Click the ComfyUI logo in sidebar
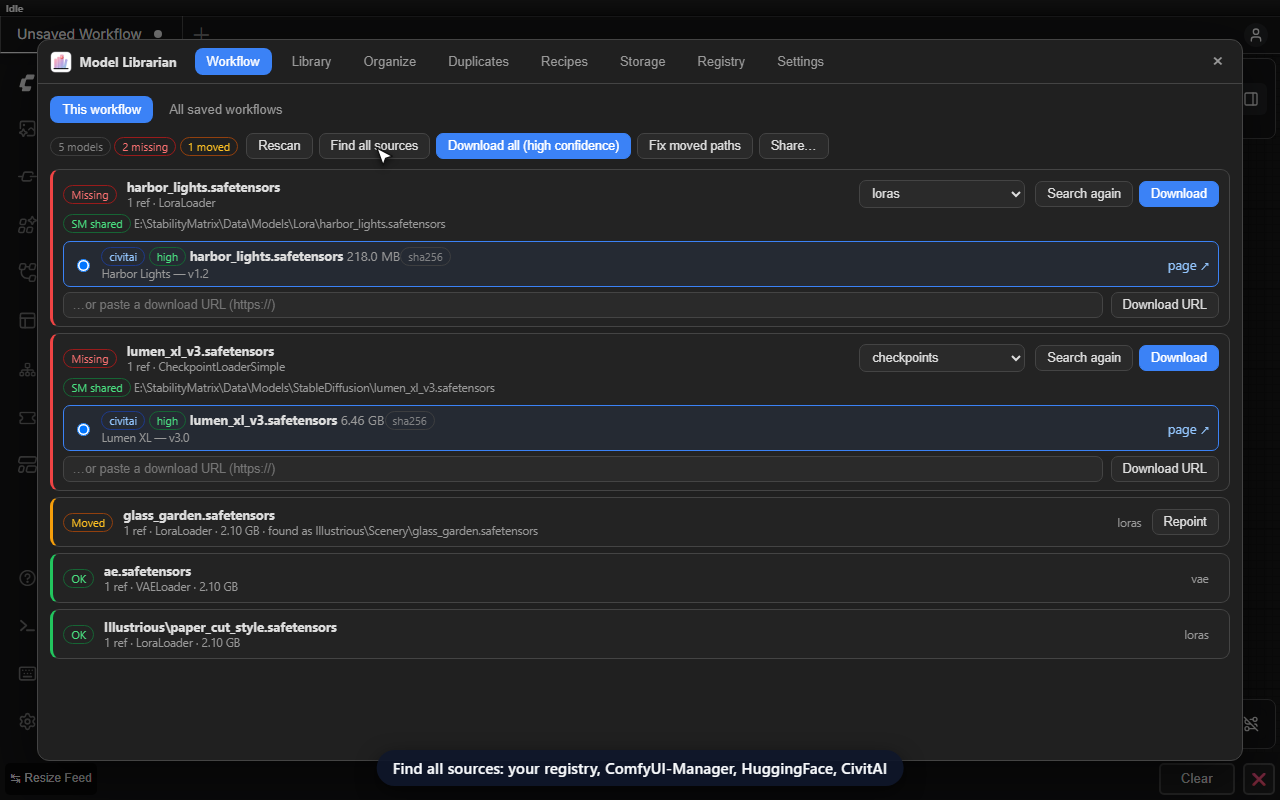Image resolution: width=1280 pixels, height=800 pixels. (x=28, y=83)
